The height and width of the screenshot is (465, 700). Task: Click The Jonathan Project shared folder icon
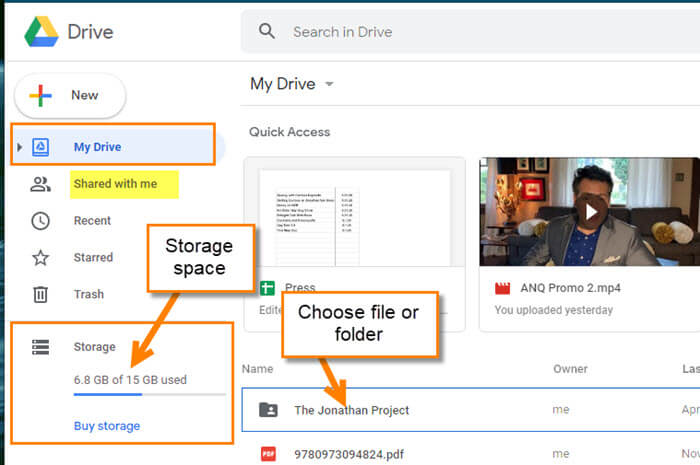(x=268, y=410)
